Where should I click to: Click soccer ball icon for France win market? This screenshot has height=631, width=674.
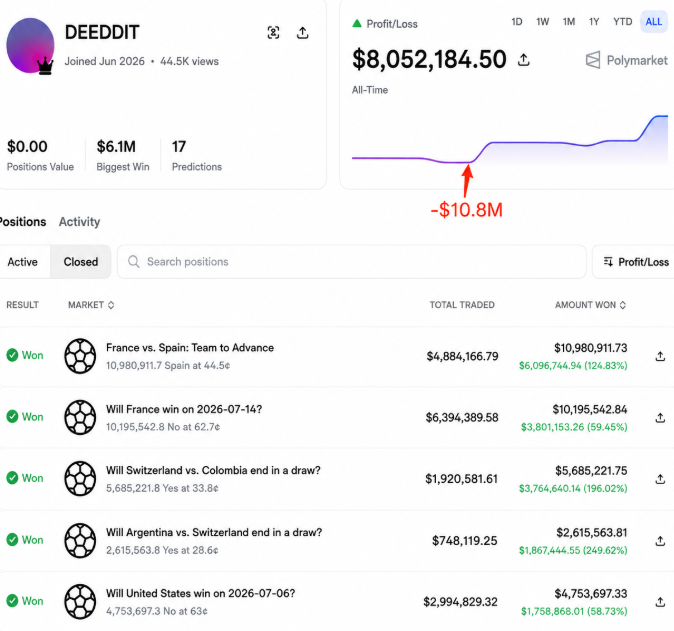[80, 417]
